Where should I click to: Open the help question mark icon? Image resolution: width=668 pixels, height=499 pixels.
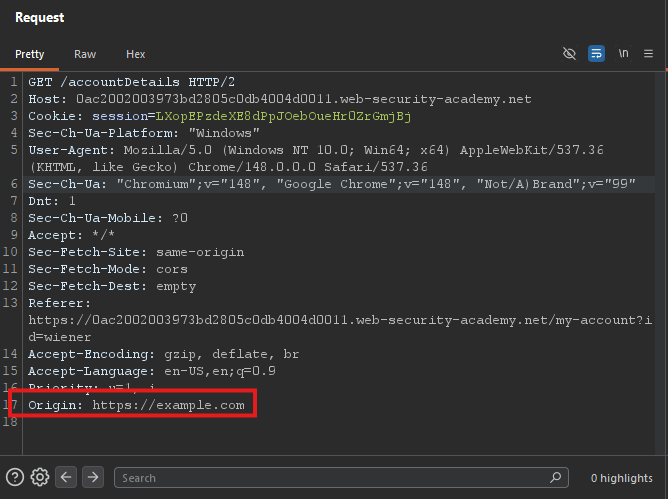pyautogui.click(x=15, y=477)
